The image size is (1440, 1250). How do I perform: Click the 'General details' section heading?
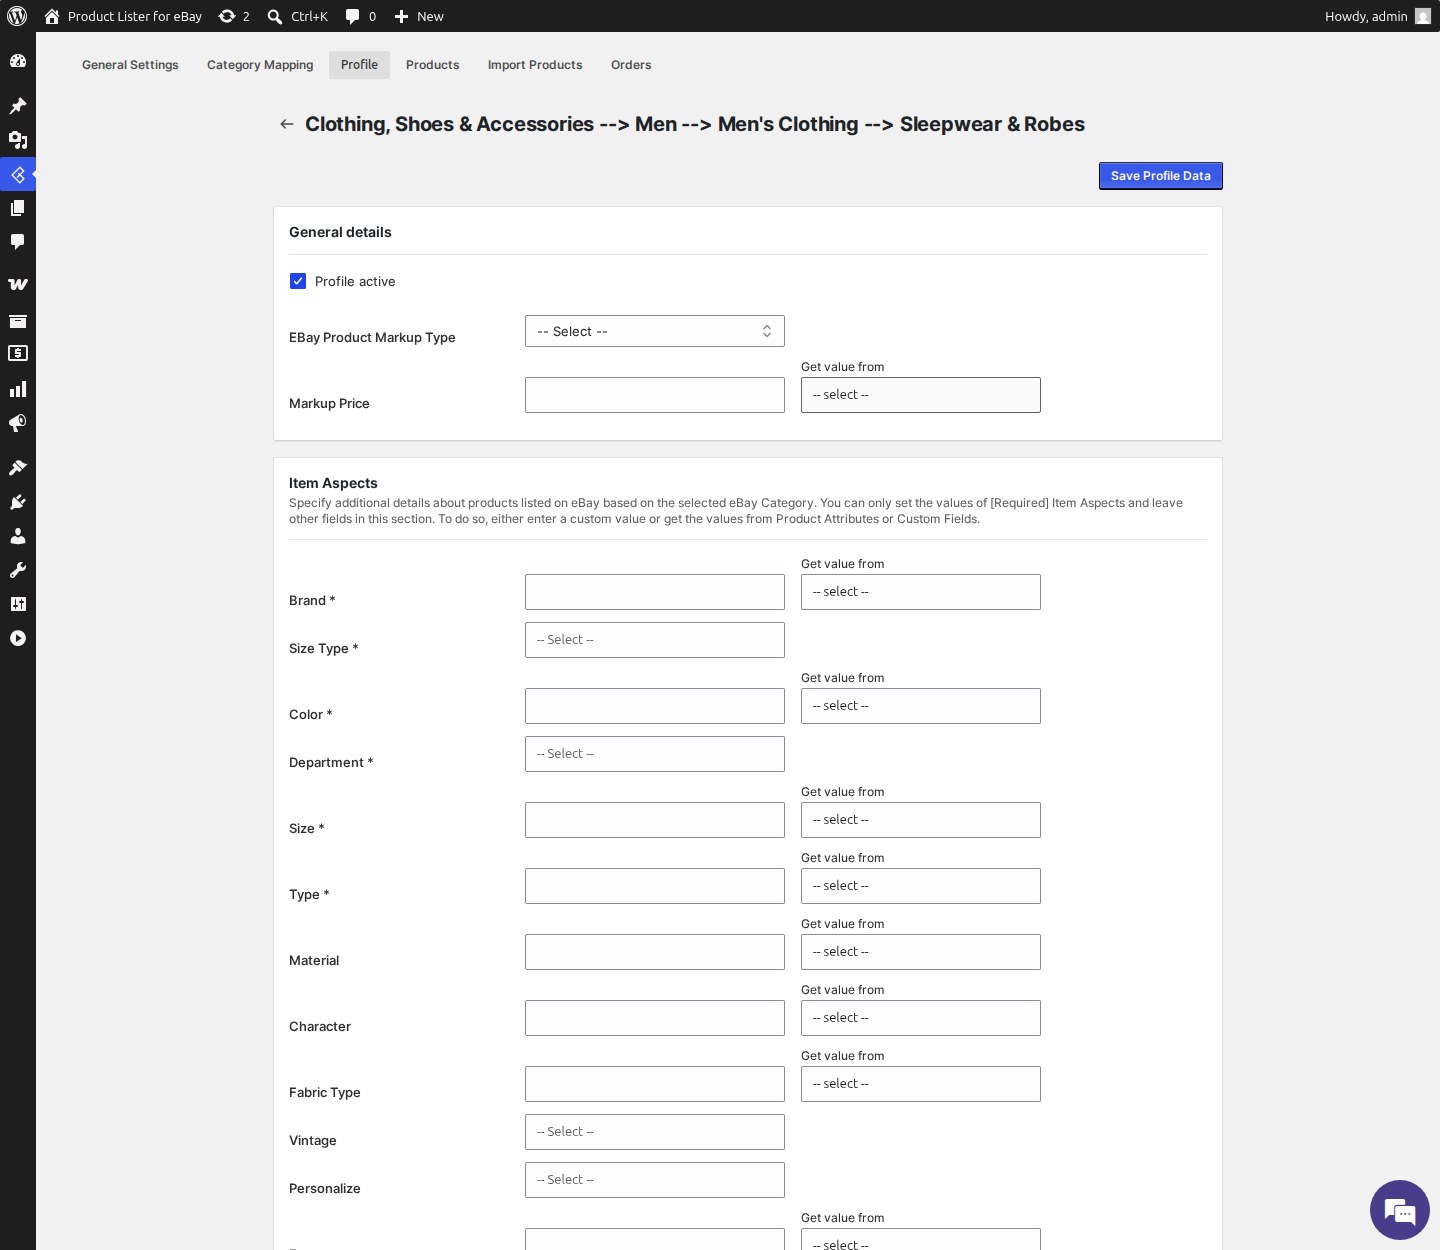tap(340, 232)
